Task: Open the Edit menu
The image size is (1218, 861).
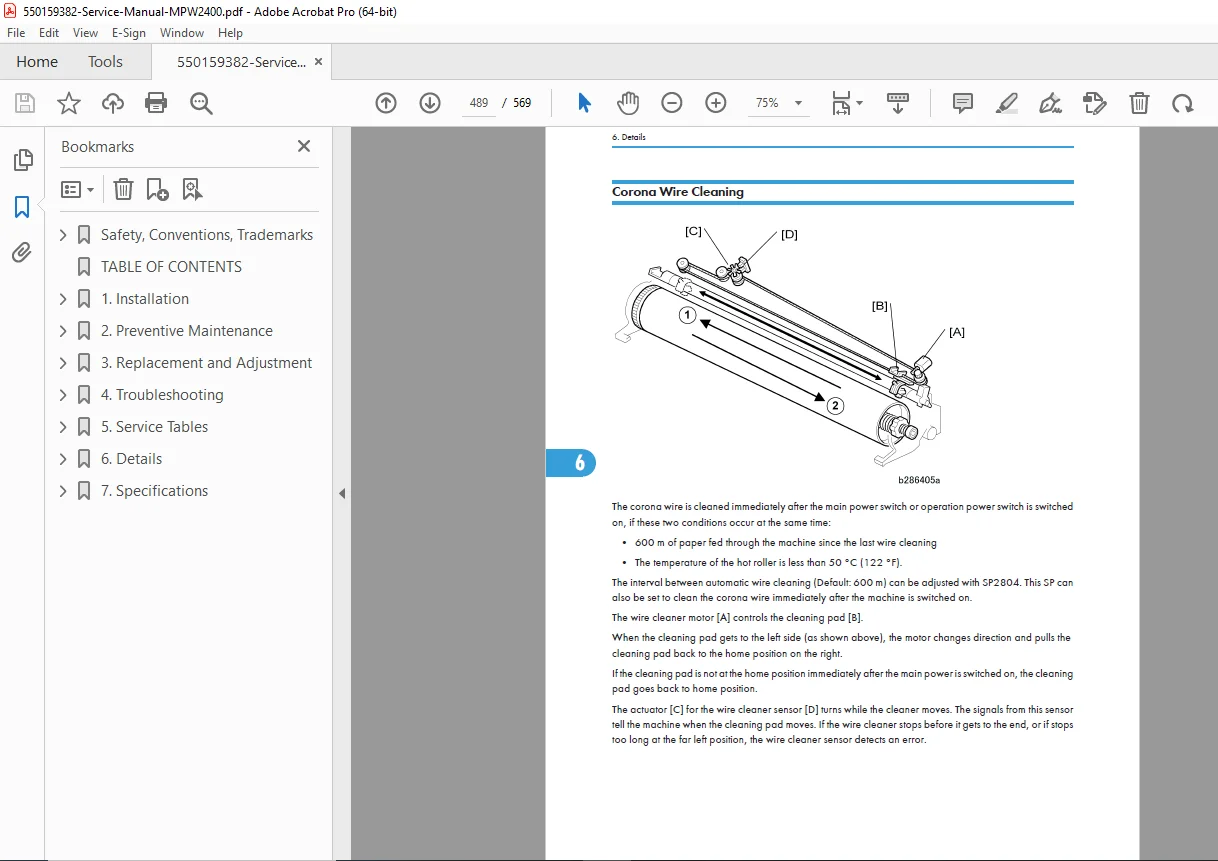Action: pos(49,33)
